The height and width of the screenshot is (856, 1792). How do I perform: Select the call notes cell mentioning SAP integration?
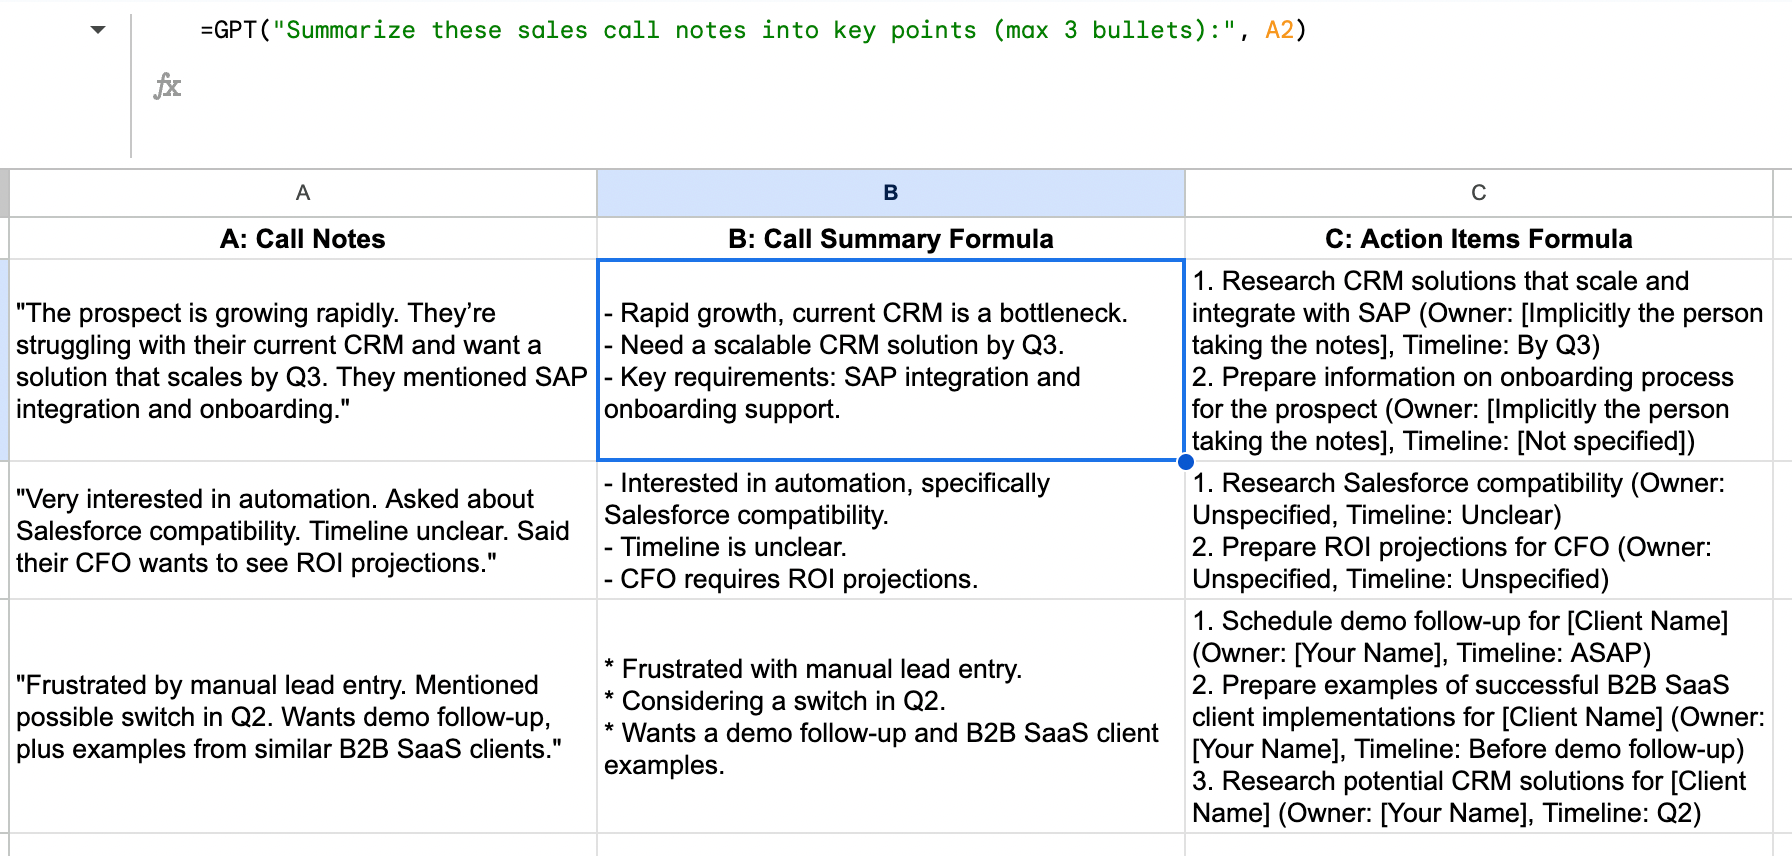(x=303, y=361)
